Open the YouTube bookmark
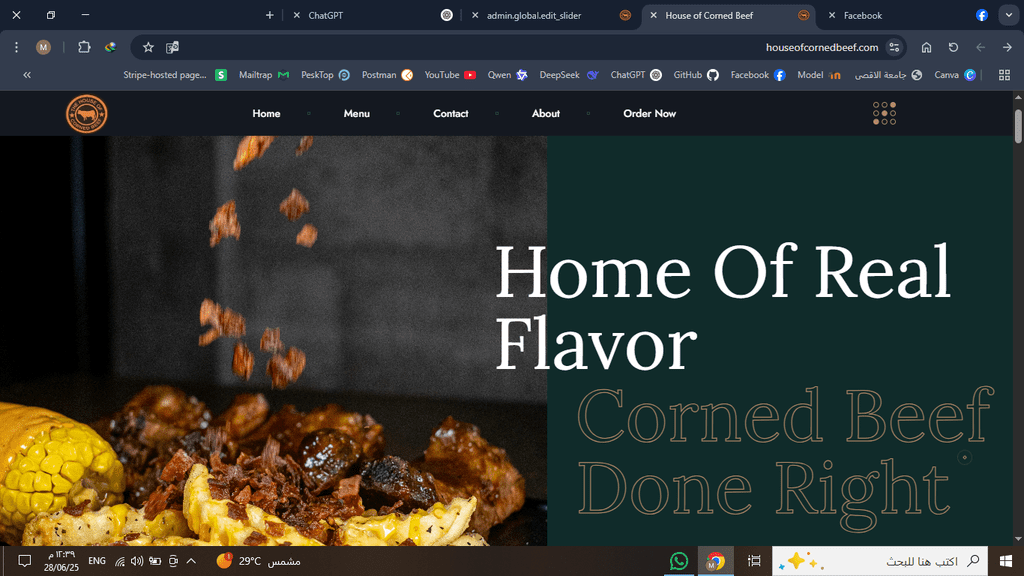 (450, 75)
